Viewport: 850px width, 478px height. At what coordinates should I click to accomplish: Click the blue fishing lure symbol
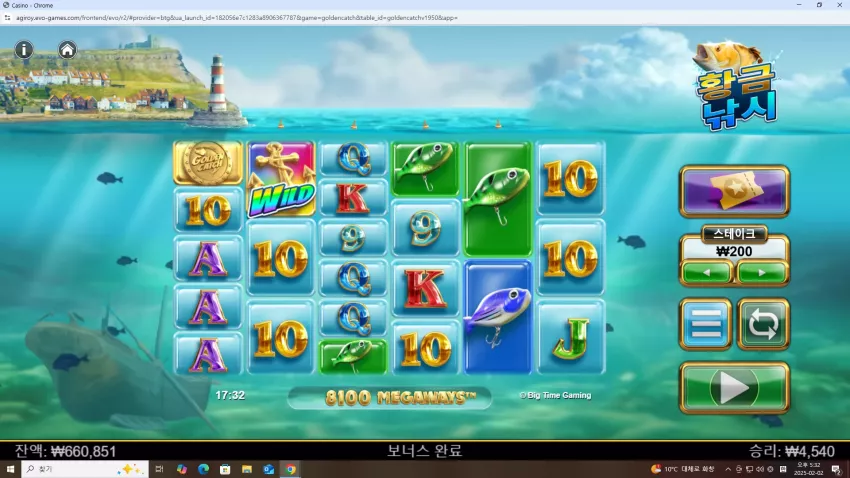pyautogui.click(x=498, y=317)
